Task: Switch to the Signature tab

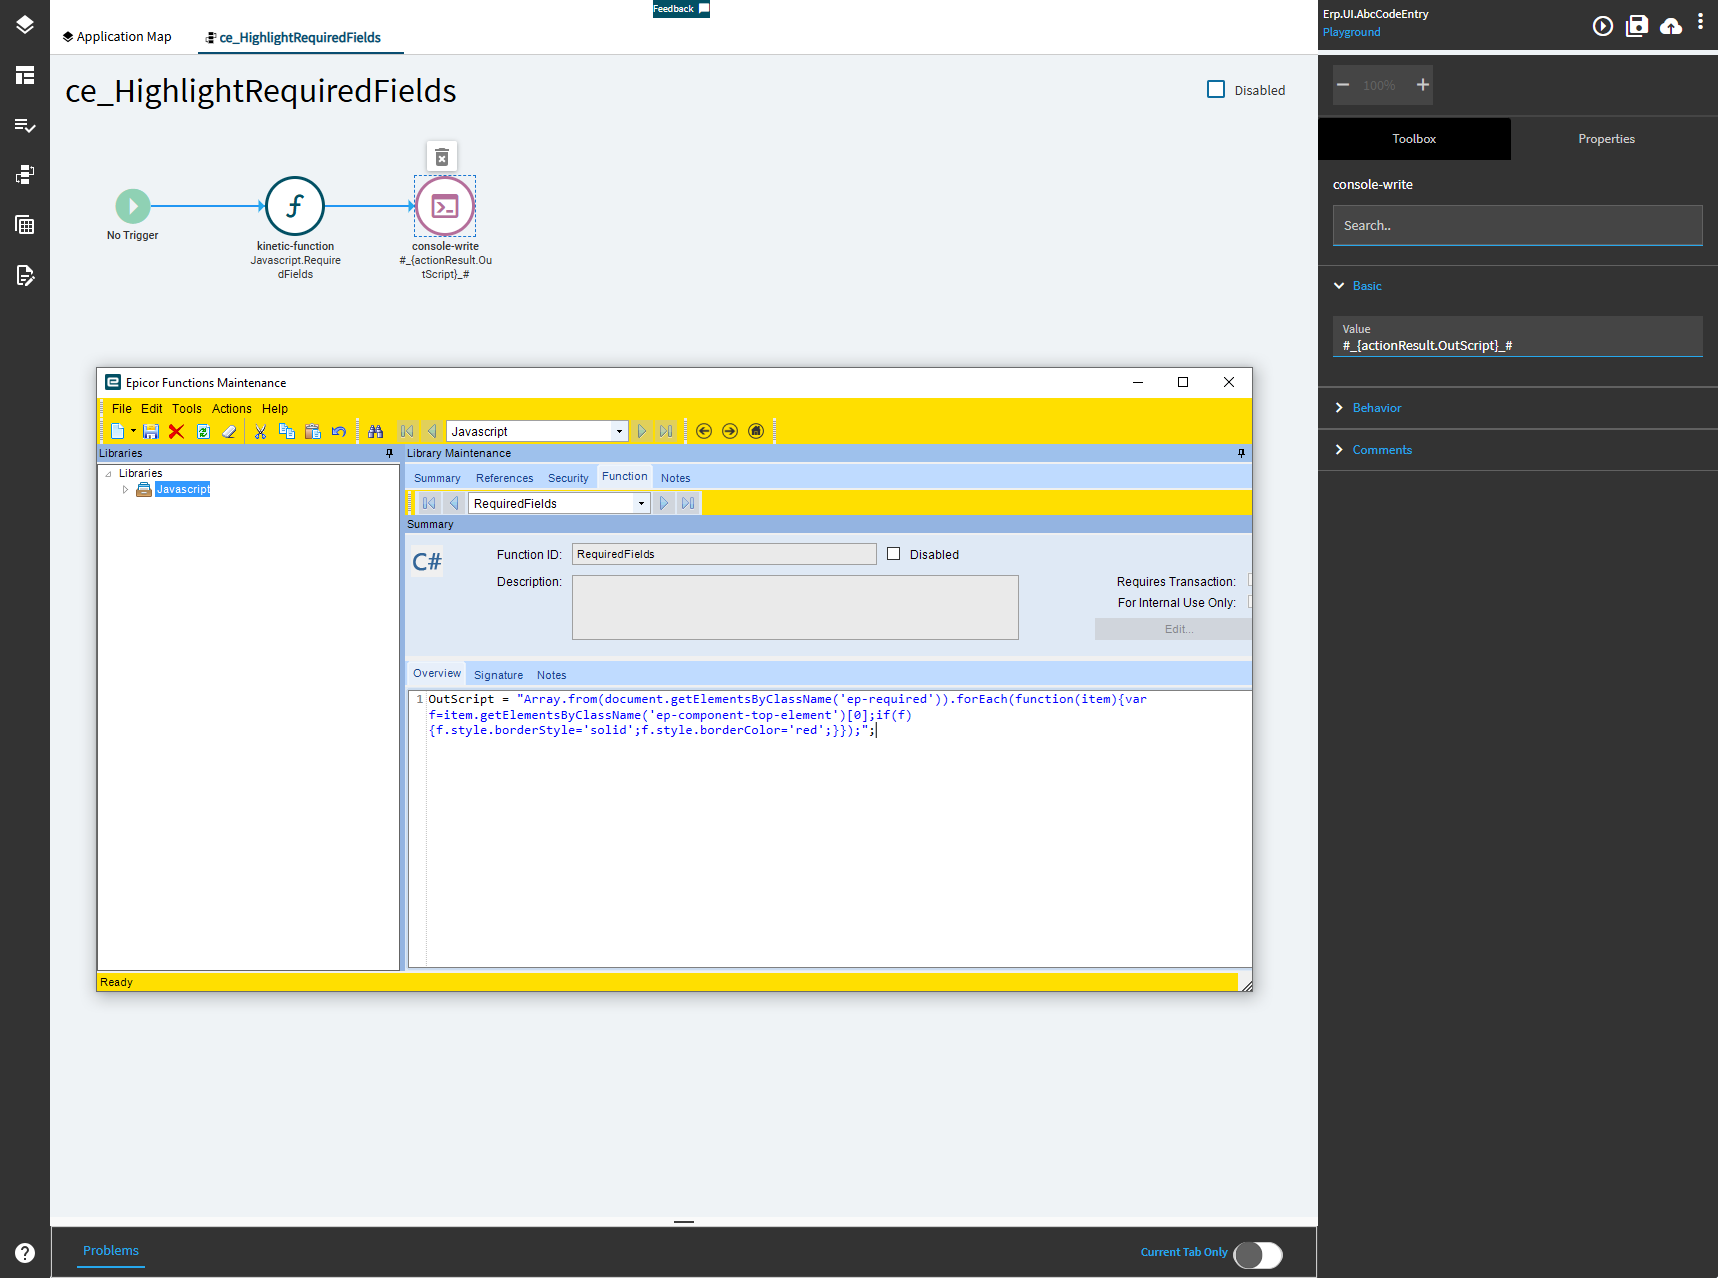Action: tap(498, 675)
